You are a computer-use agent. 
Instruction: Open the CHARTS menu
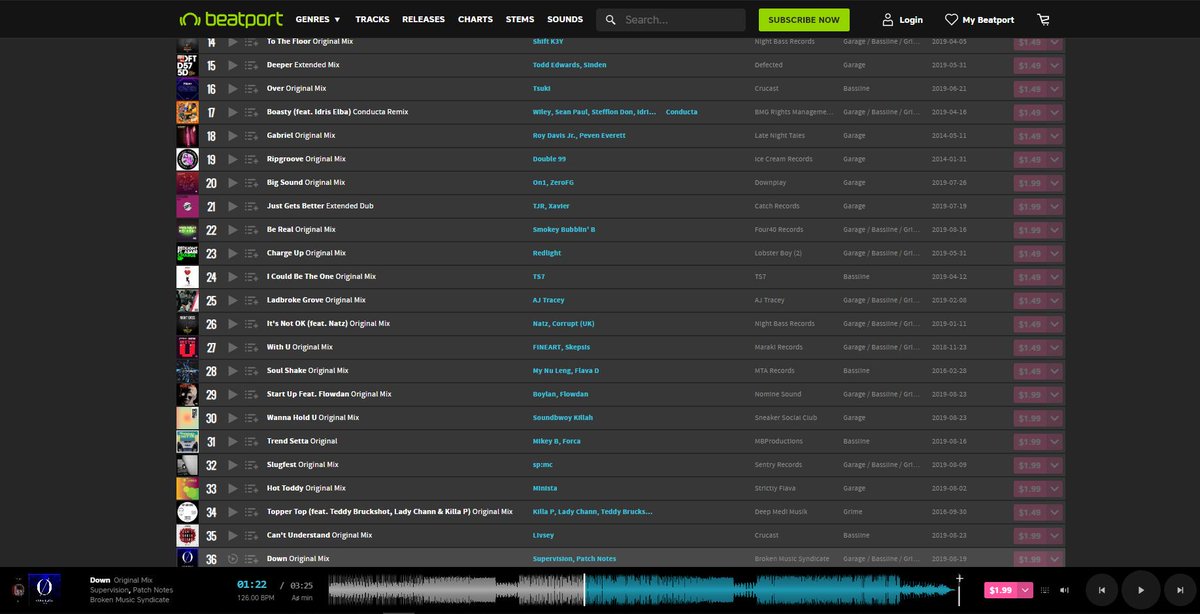click(x=475, y=19)
